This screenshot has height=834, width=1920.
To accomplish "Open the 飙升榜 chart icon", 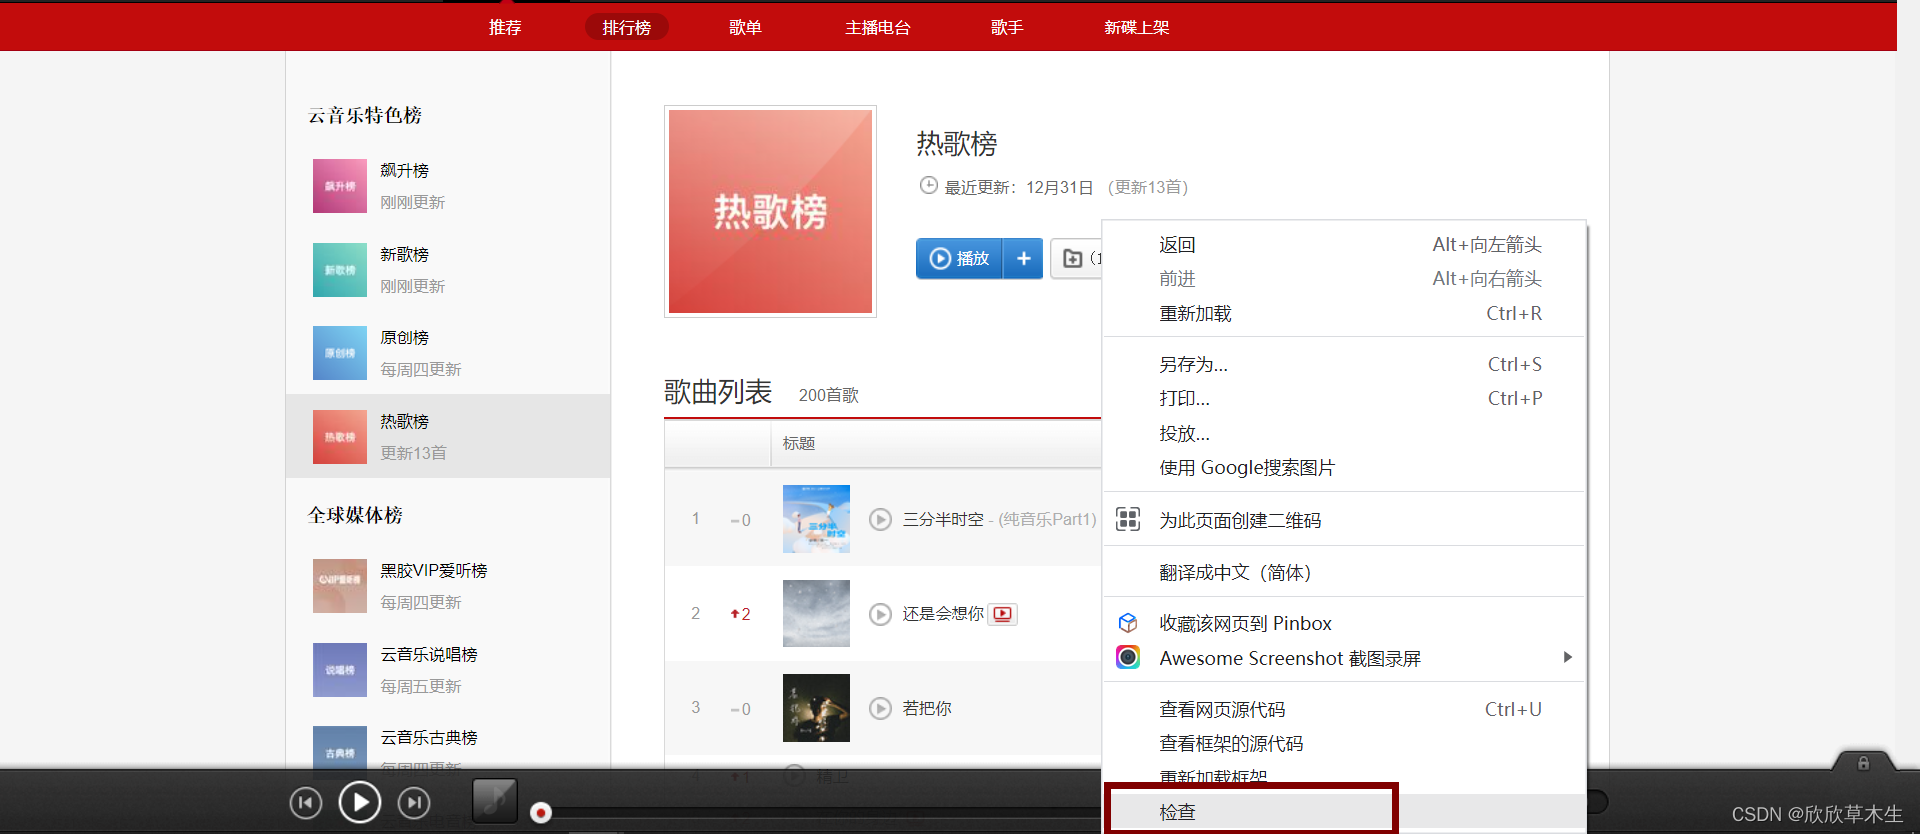I will click(340, 186).
